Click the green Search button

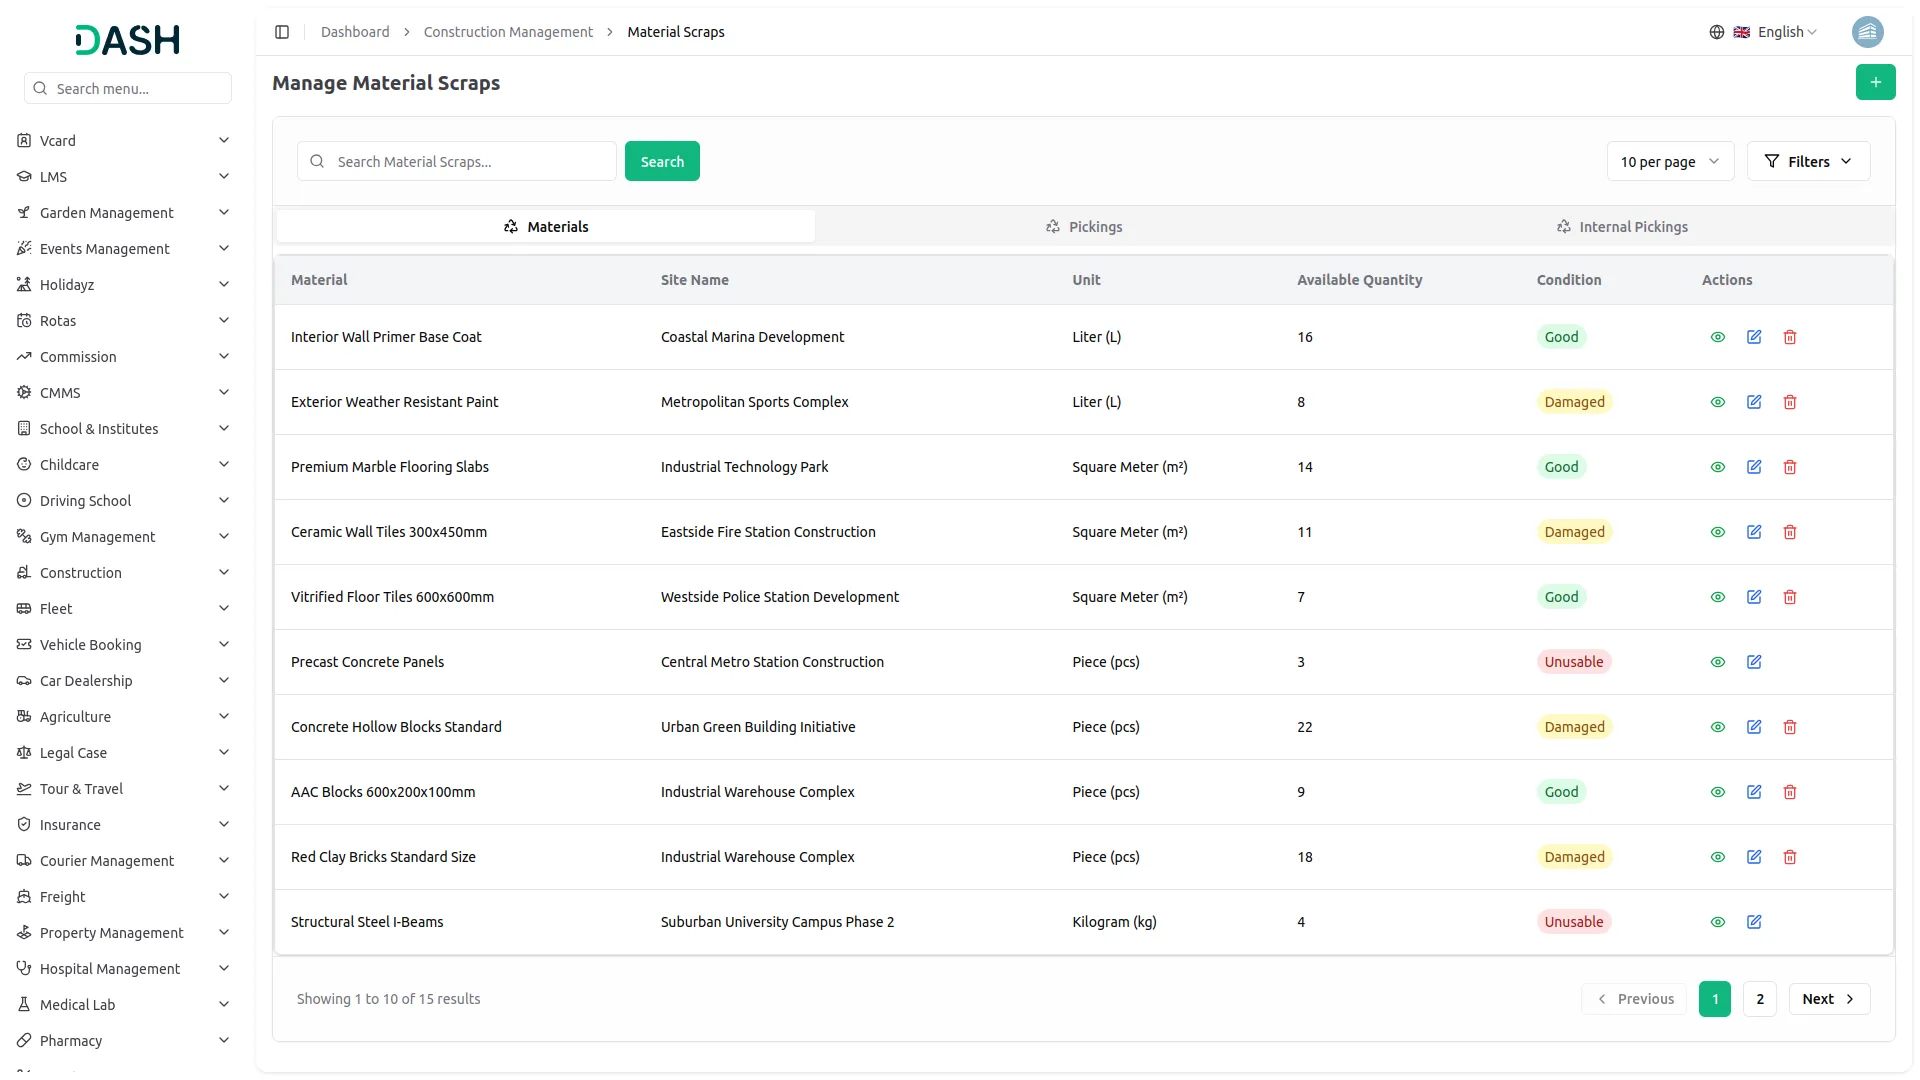(x=662, y=161)
